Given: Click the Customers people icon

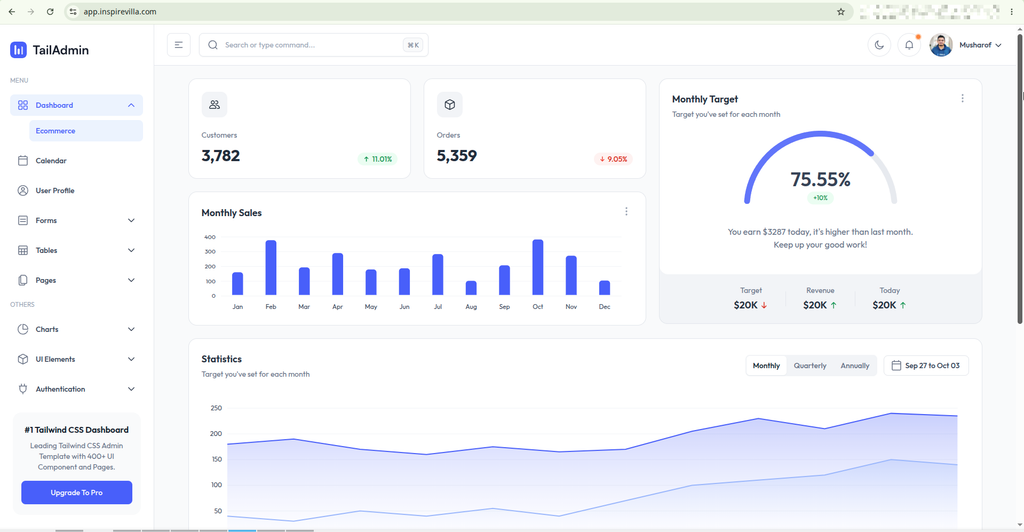Looking at the screenshot, I should pos(214,104).
